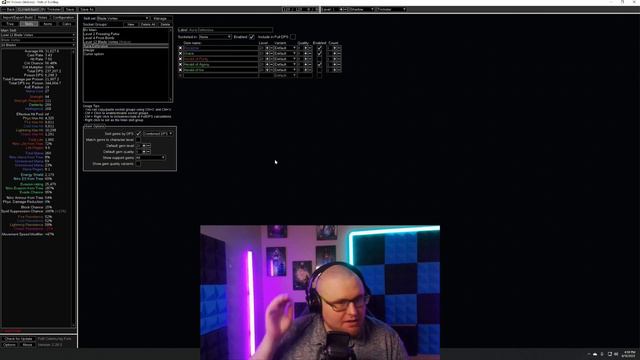
Task: Increase Default gem quality with plus button
Action: tap(144, 151)
